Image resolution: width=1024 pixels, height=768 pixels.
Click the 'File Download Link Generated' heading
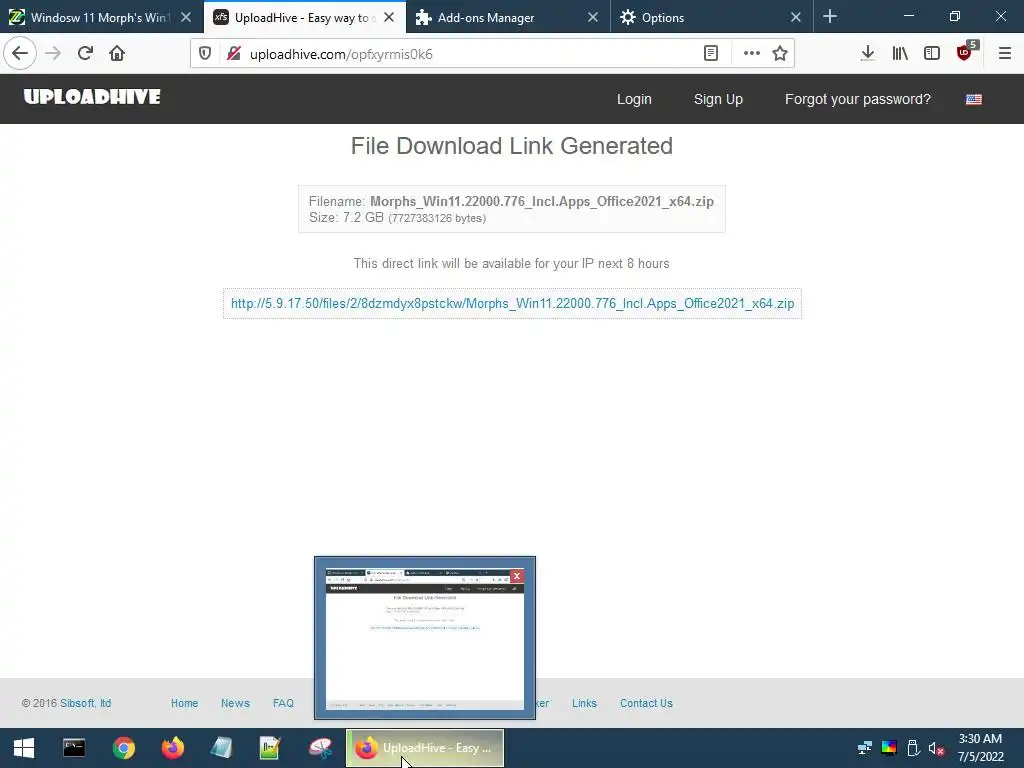511,146
